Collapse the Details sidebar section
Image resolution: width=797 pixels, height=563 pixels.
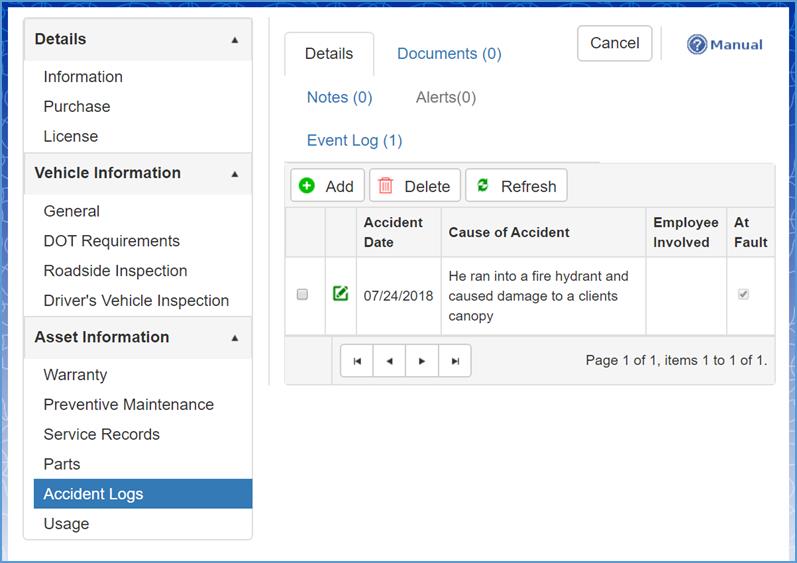(x=235, y=40)
